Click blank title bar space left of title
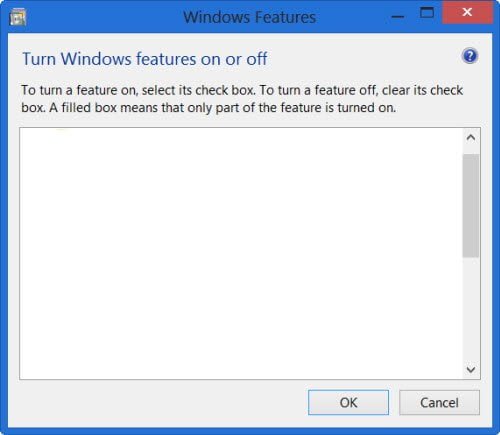The width and height of the screenshot is (500, 435). (x=103, y=17)
